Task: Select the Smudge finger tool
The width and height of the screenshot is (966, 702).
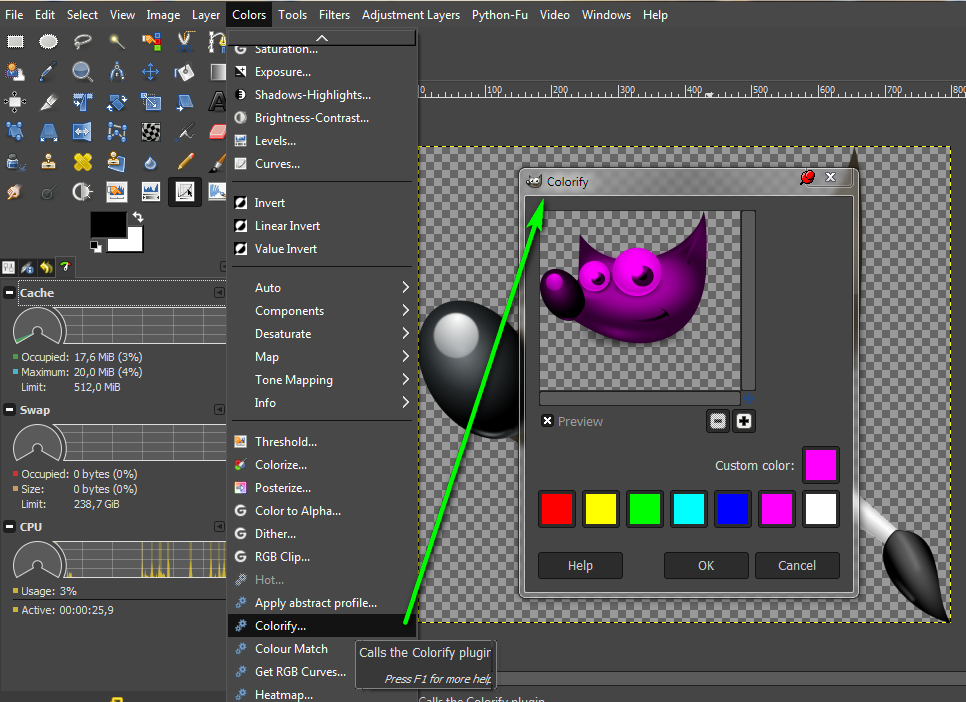Action: coord(15,192)
